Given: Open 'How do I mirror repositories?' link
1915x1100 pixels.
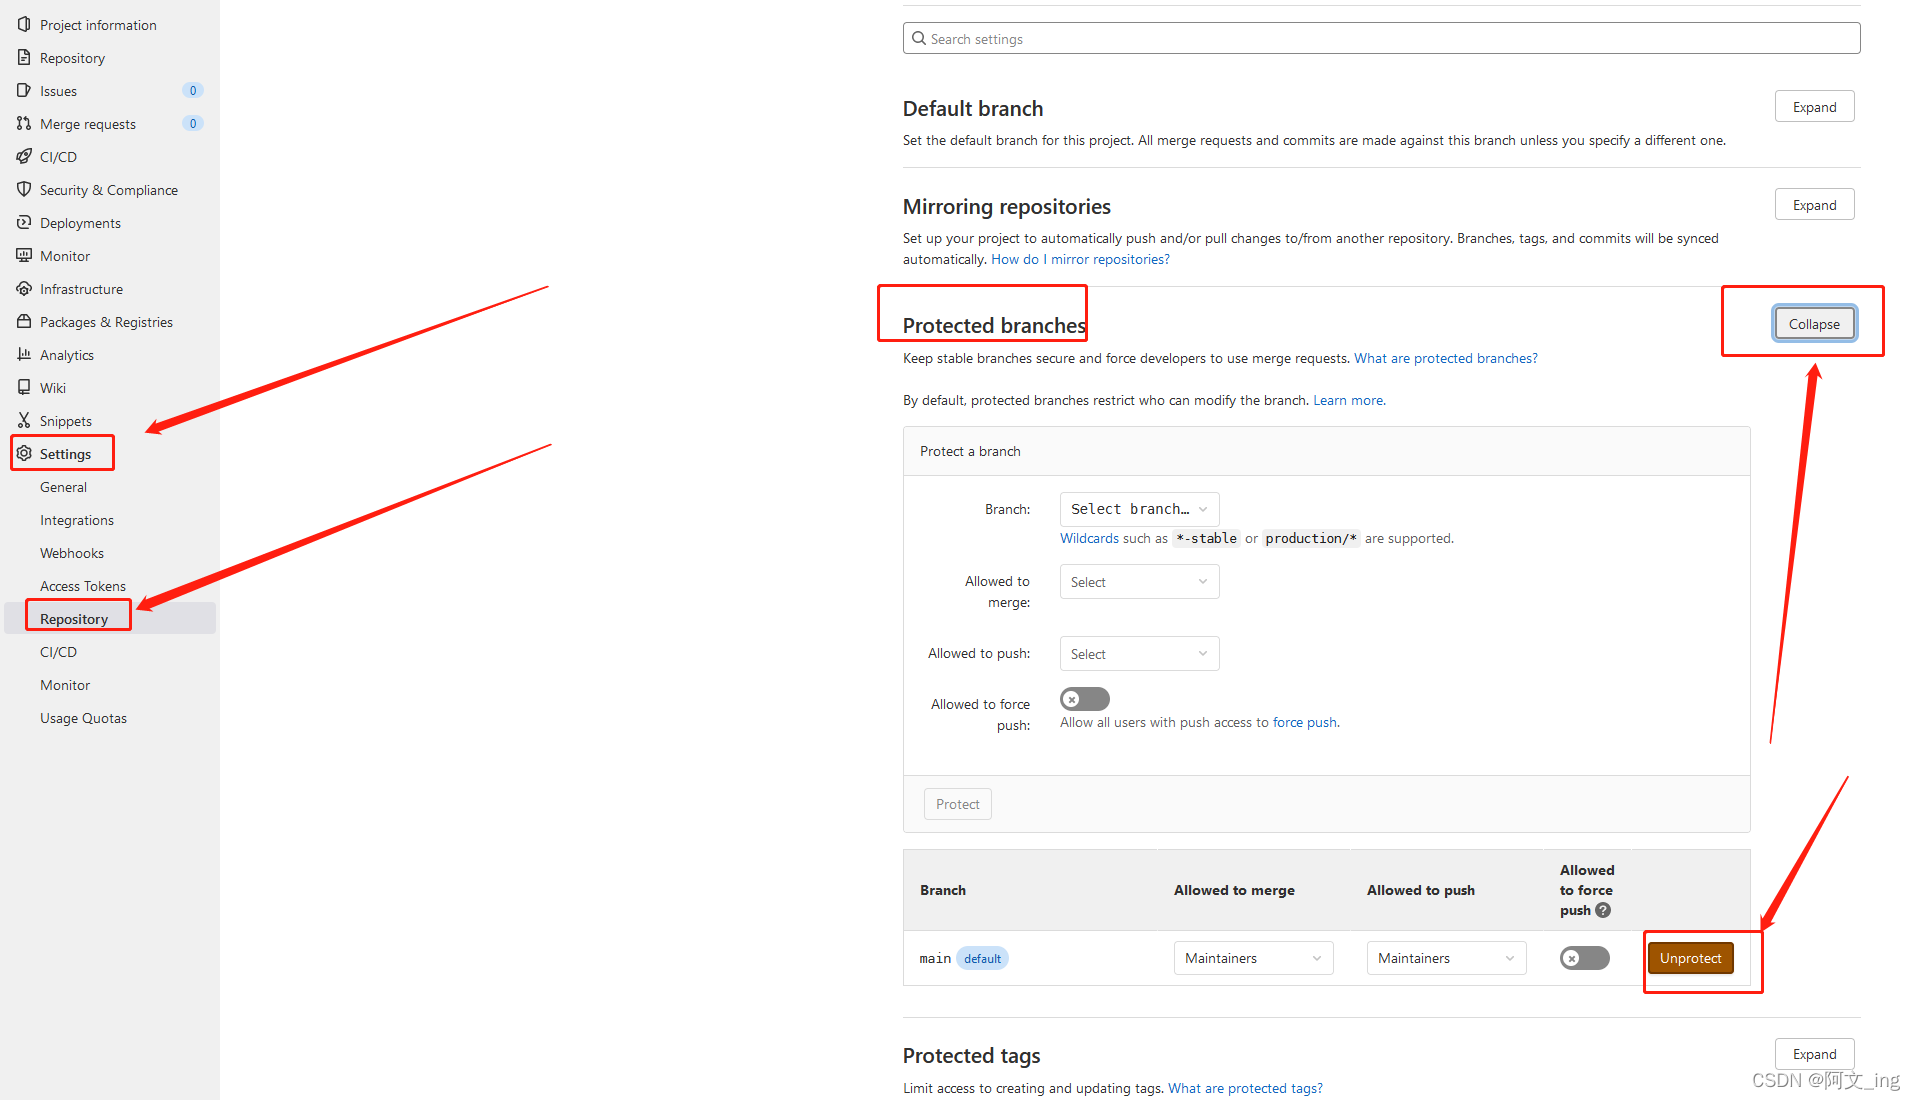Looking at the screenshot, I should (x=1080, y=259).
